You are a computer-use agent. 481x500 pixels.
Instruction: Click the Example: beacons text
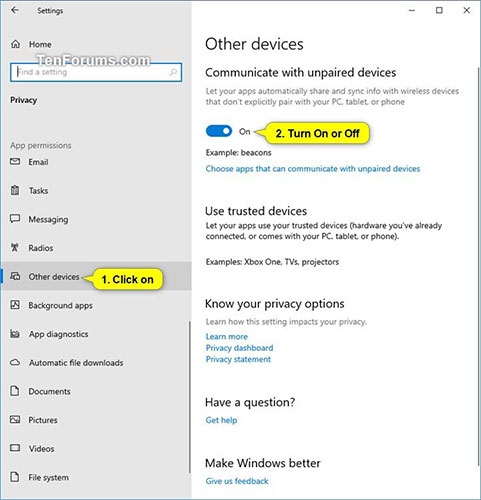coord(238,153)
